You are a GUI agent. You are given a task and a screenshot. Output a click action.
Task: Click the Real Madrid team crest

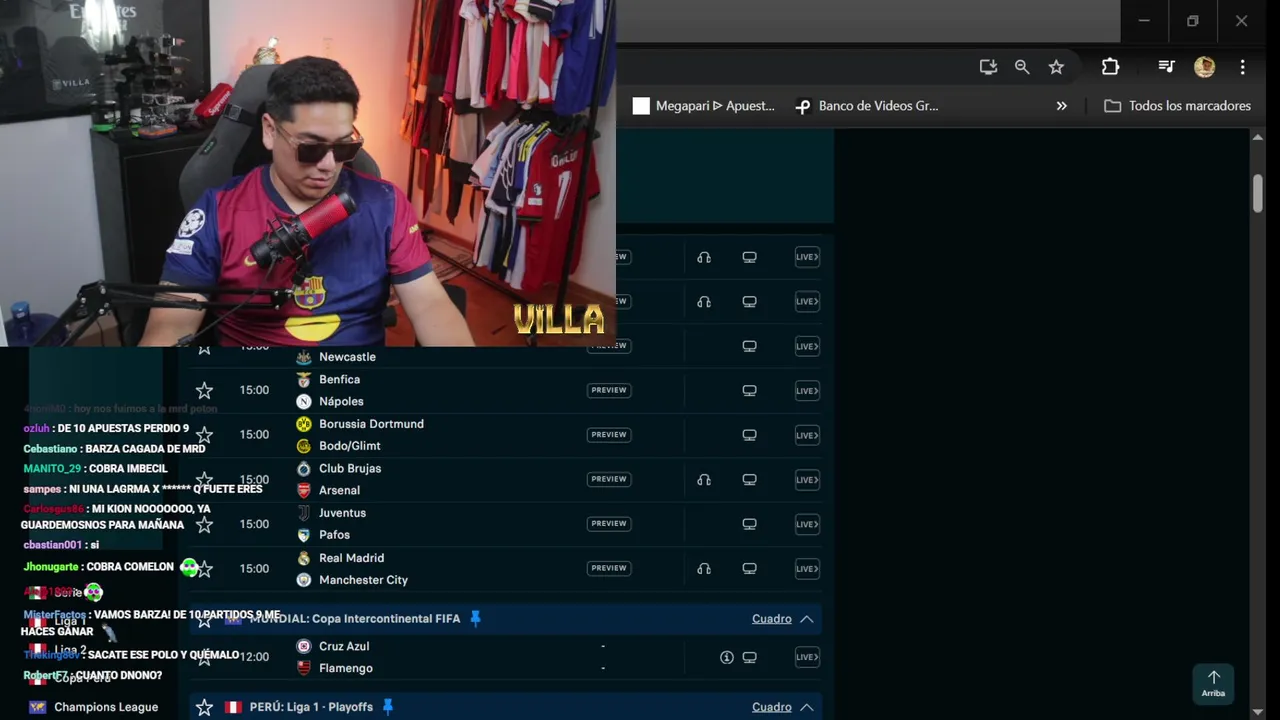(x=304, y=558)
